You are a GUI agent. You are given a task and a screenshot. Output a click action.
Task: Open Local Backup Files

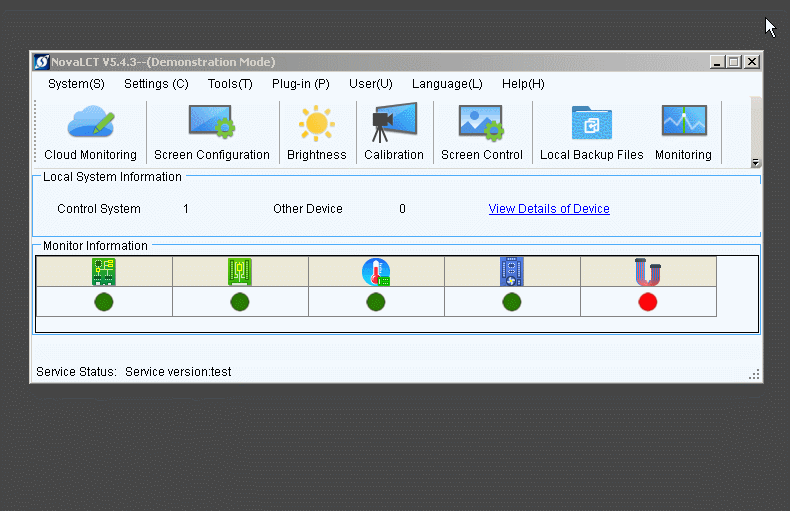pyautogui.click(x=591, y=132)
